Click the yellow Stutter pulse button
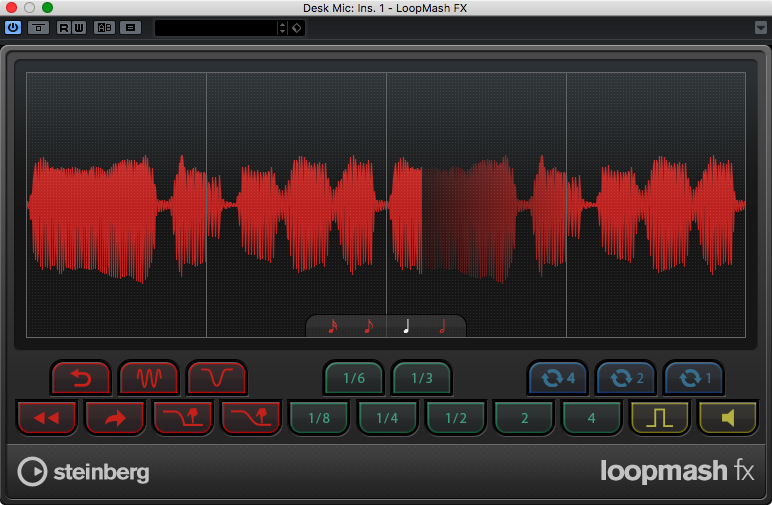Viewport: 772px width, 505px height. point(660,418)
